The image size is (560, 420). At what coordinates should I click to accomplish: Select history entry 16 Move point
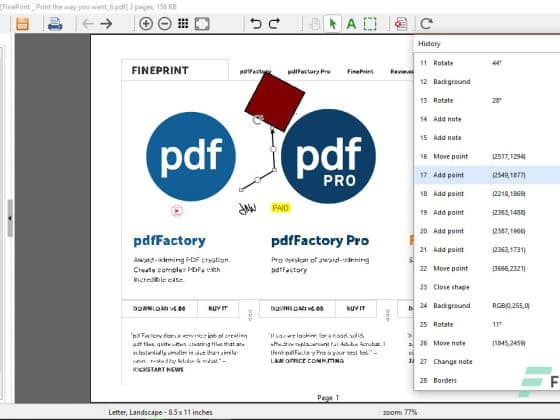[487, 156]
